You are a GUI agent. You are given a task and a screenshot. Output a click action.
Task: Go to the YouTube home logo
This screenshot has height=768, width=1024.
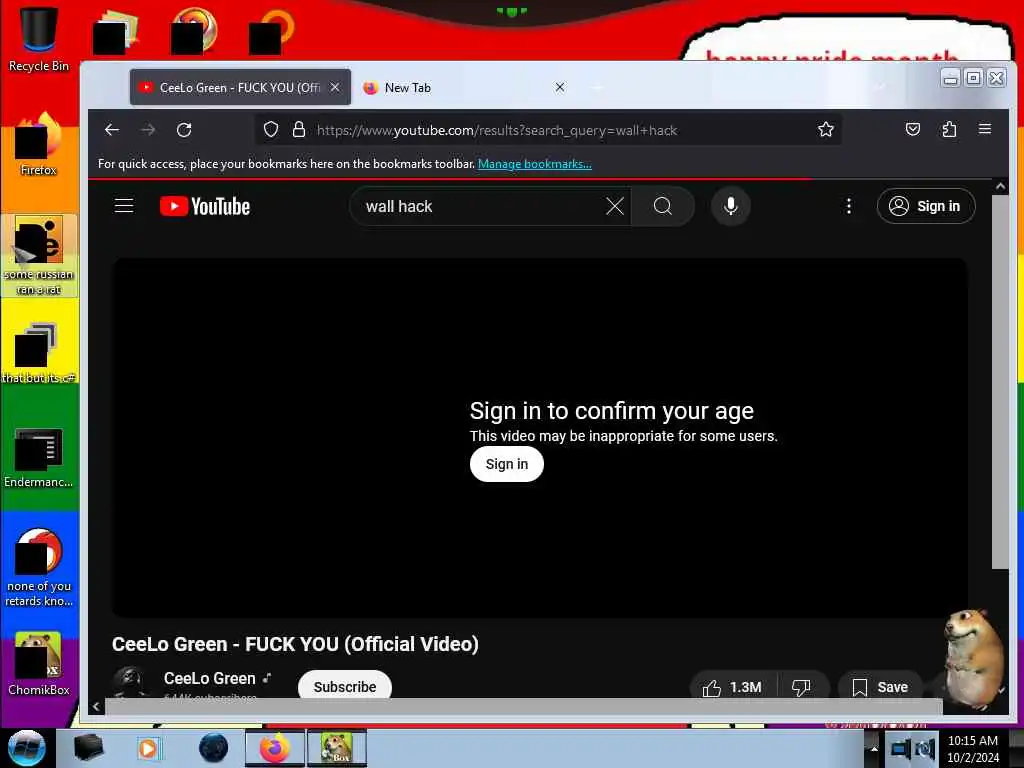(205, 206)
